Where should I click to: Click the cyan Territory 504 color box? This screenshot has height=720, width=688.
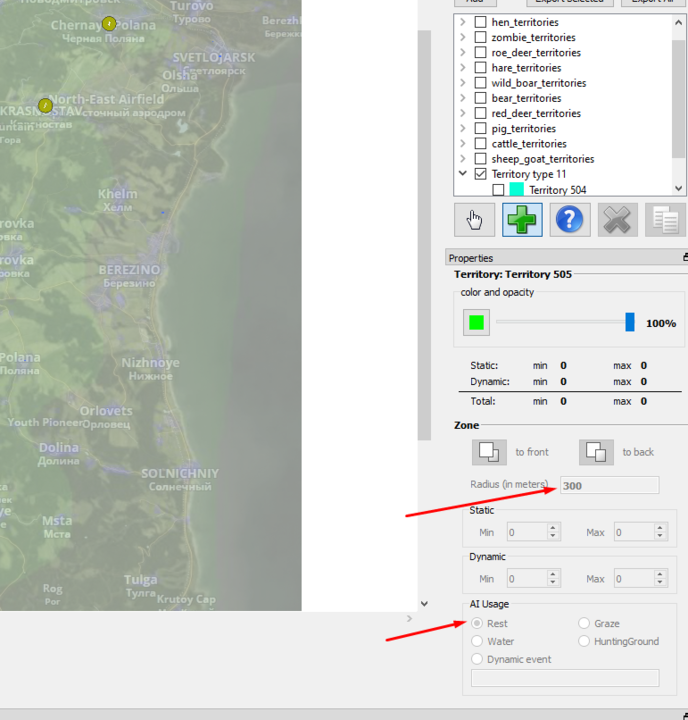[517, 190]
